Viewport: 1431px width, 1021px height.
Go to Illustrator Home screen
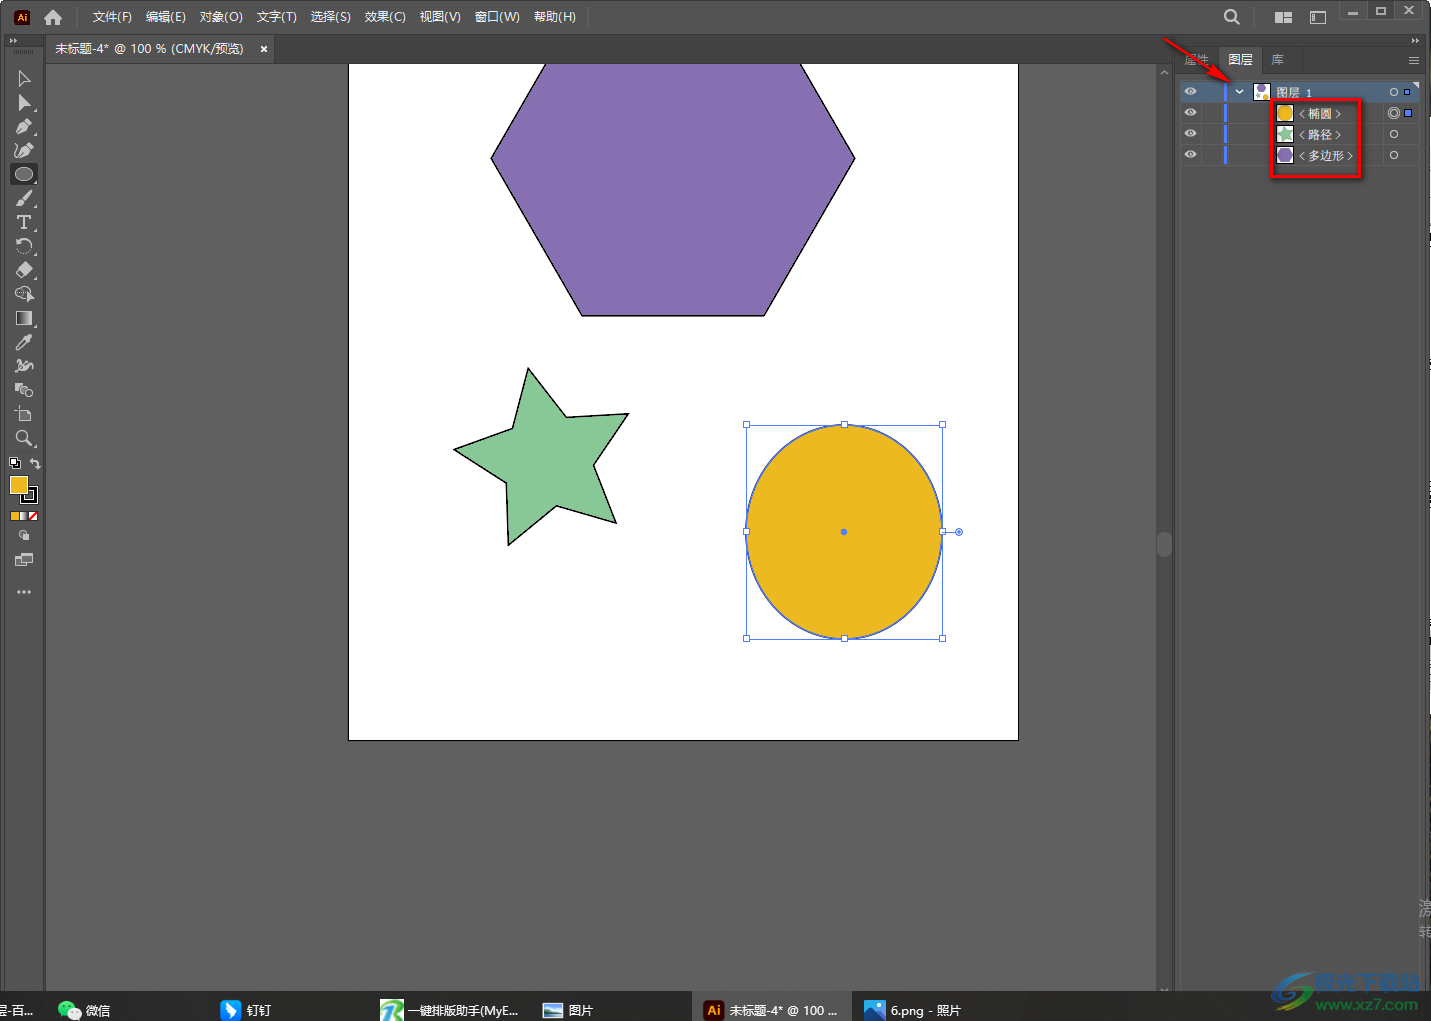click(x=53, y=17)
